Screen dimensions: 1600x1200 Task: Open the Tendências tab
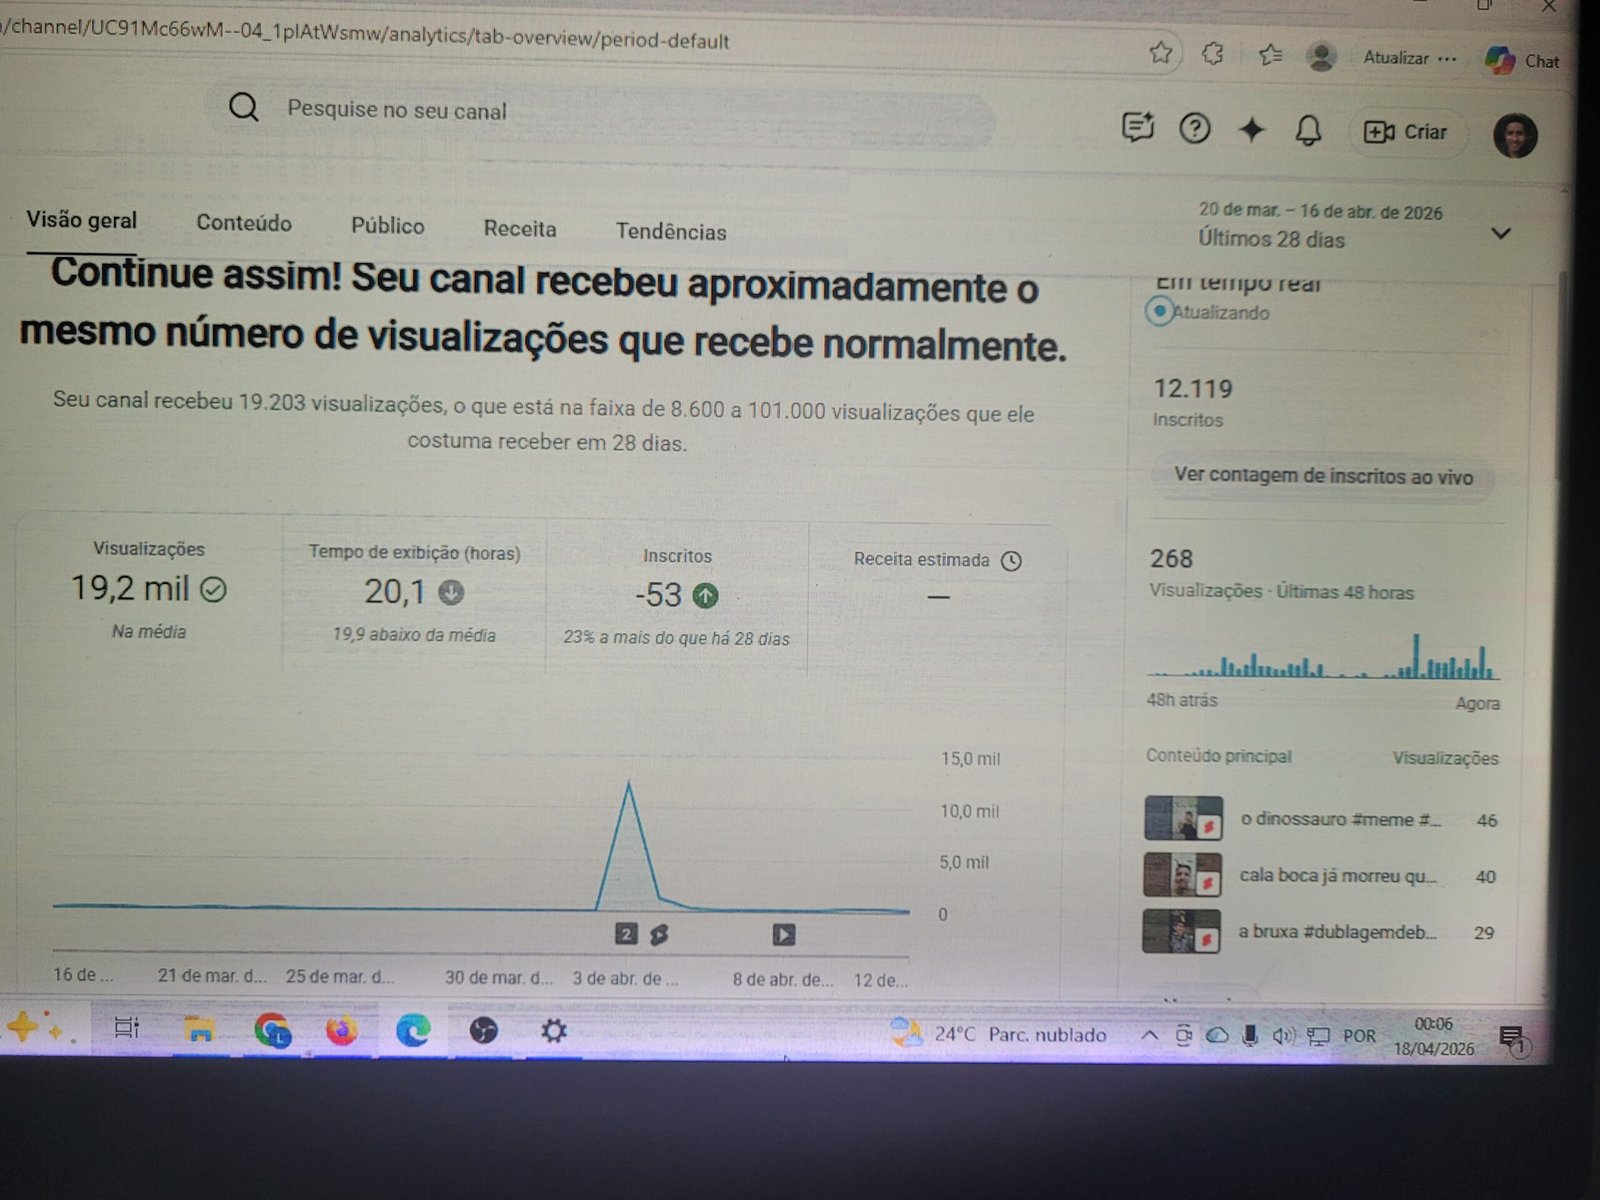pyautogui.click(x=671, y=231)
